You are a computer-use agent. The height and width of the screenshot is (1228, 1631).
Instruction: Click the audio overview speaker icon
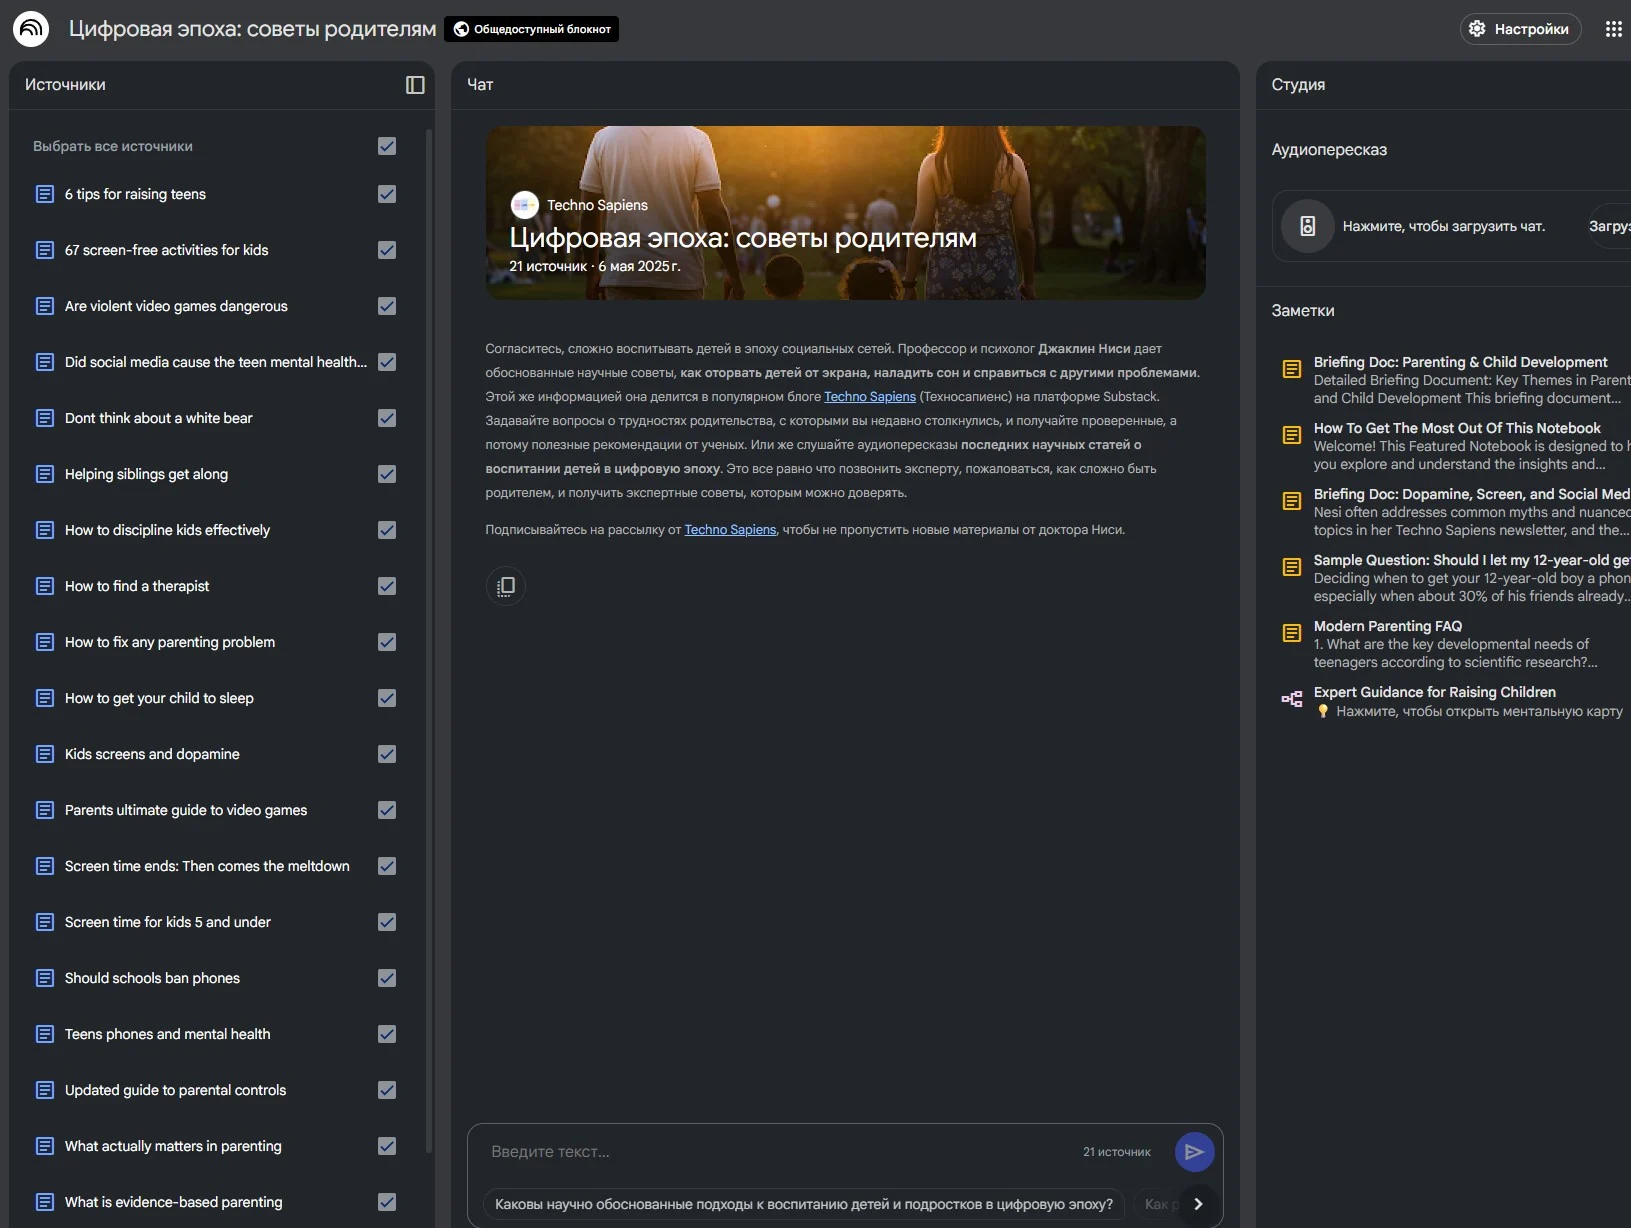tap(1307, 226)
